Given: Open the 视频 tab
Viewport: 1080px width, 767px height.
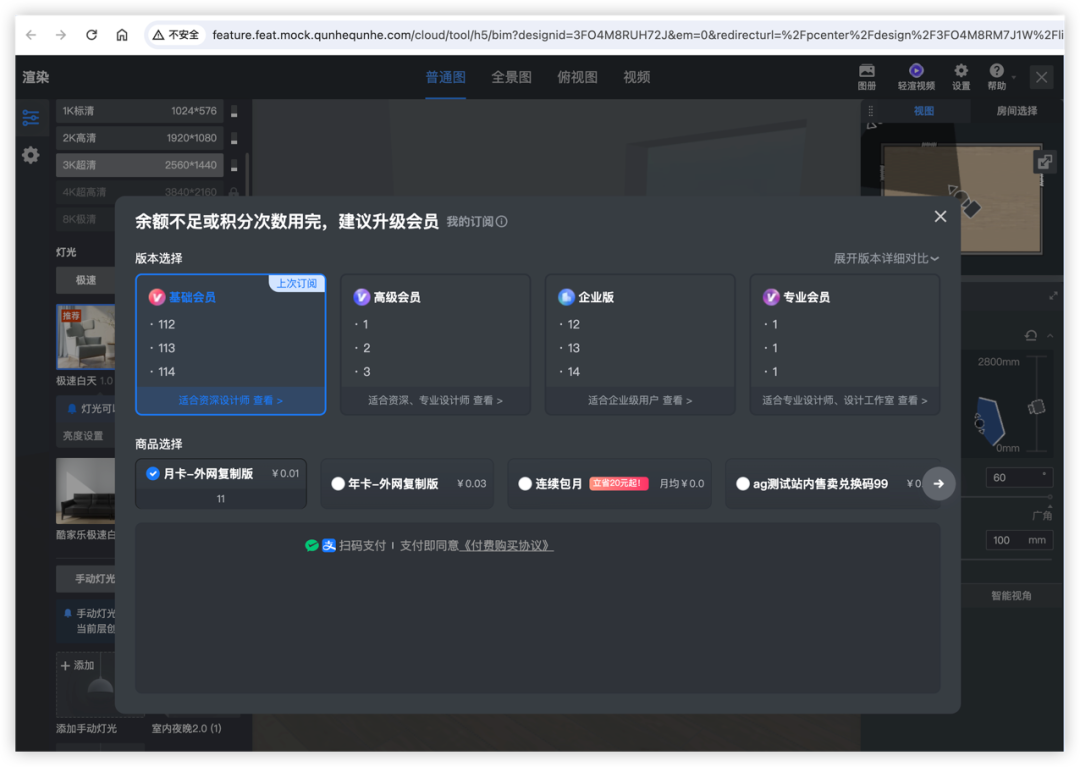Looking at the screenshot, I should pos(636,77).
